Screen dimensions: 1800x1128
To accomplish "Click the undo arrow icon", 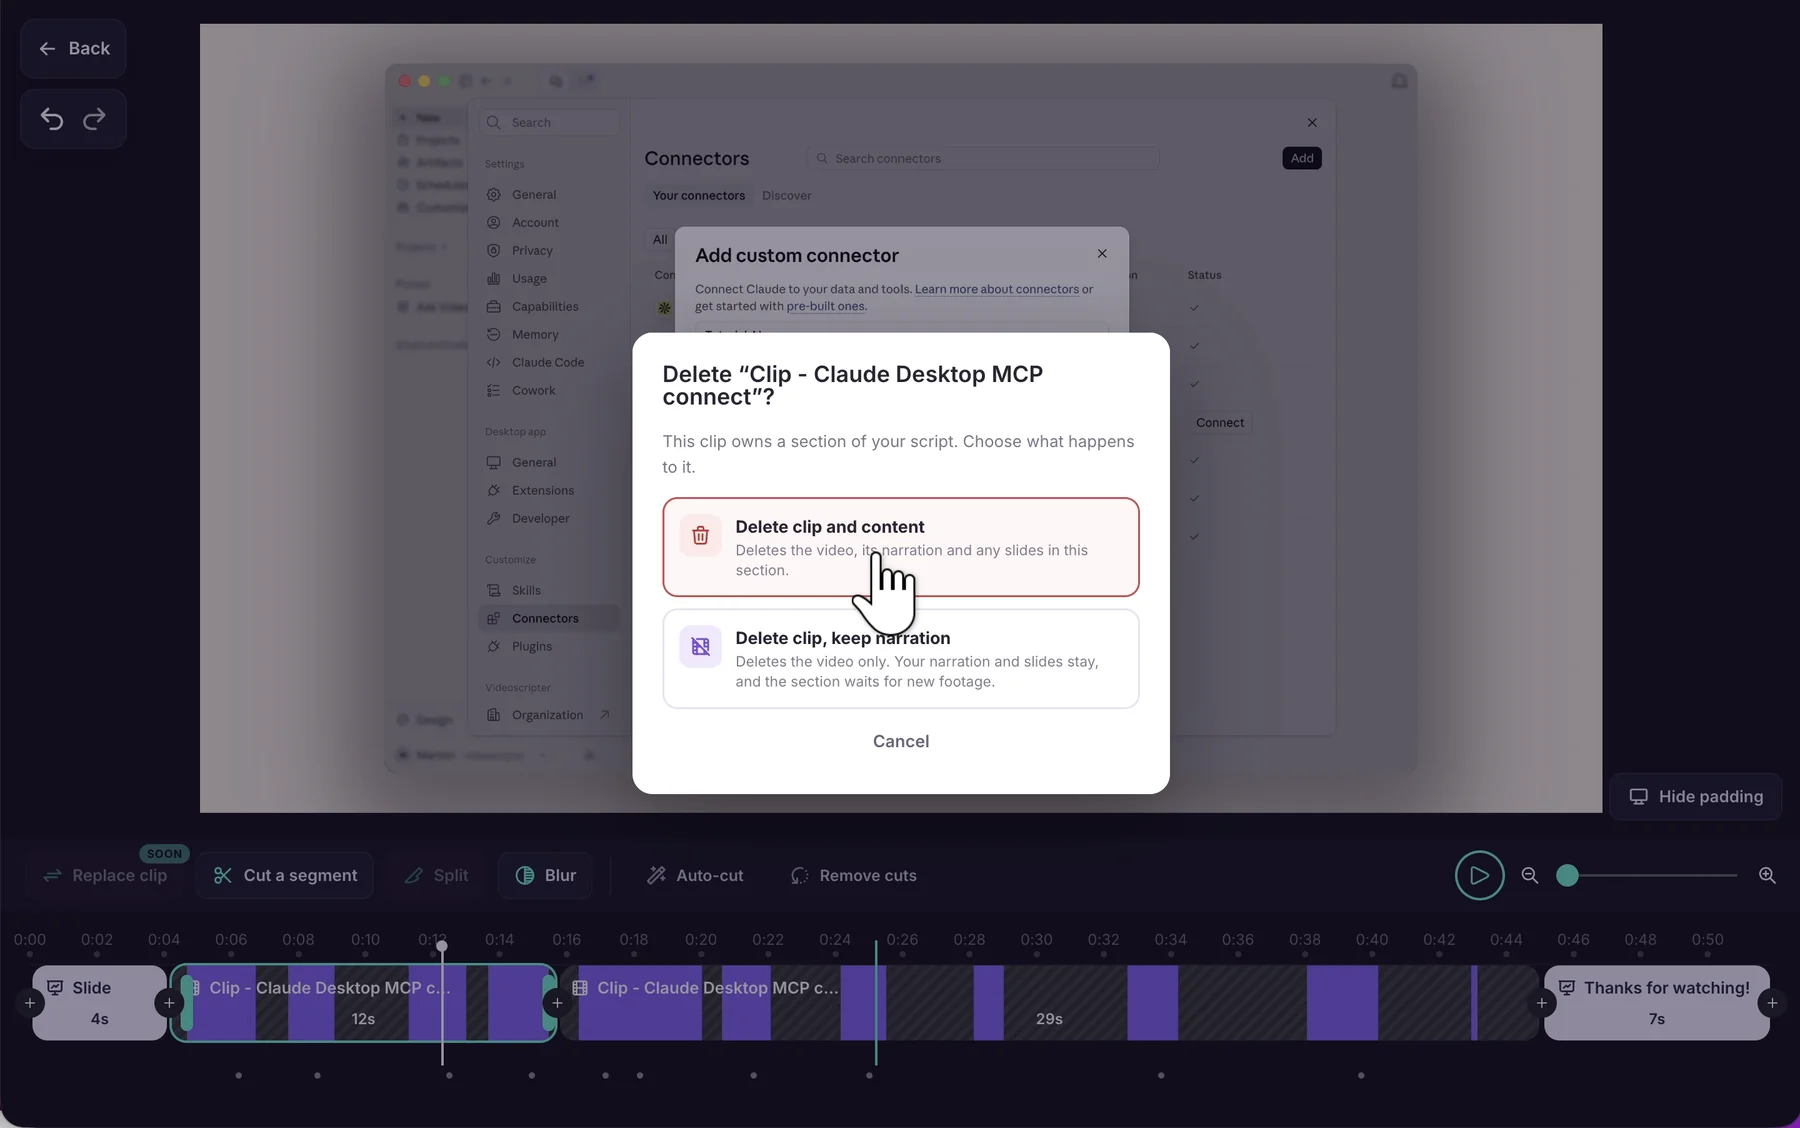I will tap(52, 119).
